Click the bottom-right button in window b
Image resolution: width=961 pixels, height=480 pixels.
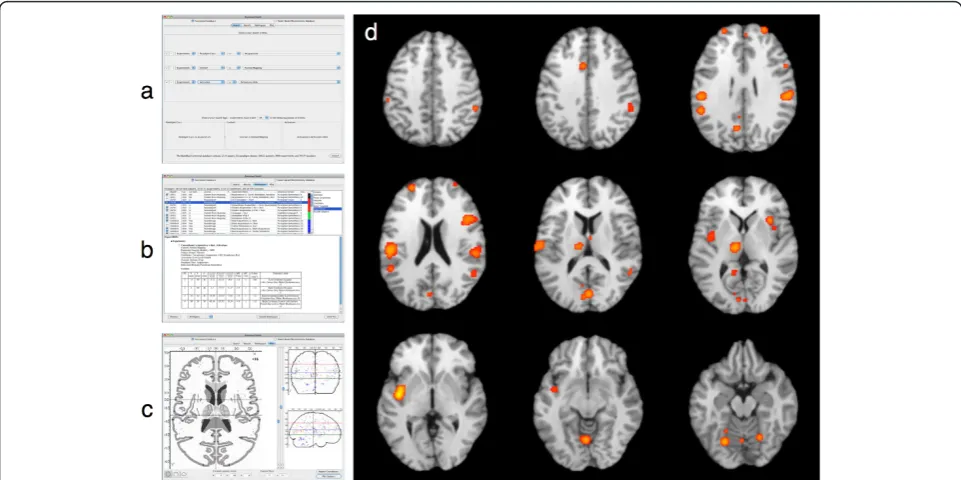(331, 317)
